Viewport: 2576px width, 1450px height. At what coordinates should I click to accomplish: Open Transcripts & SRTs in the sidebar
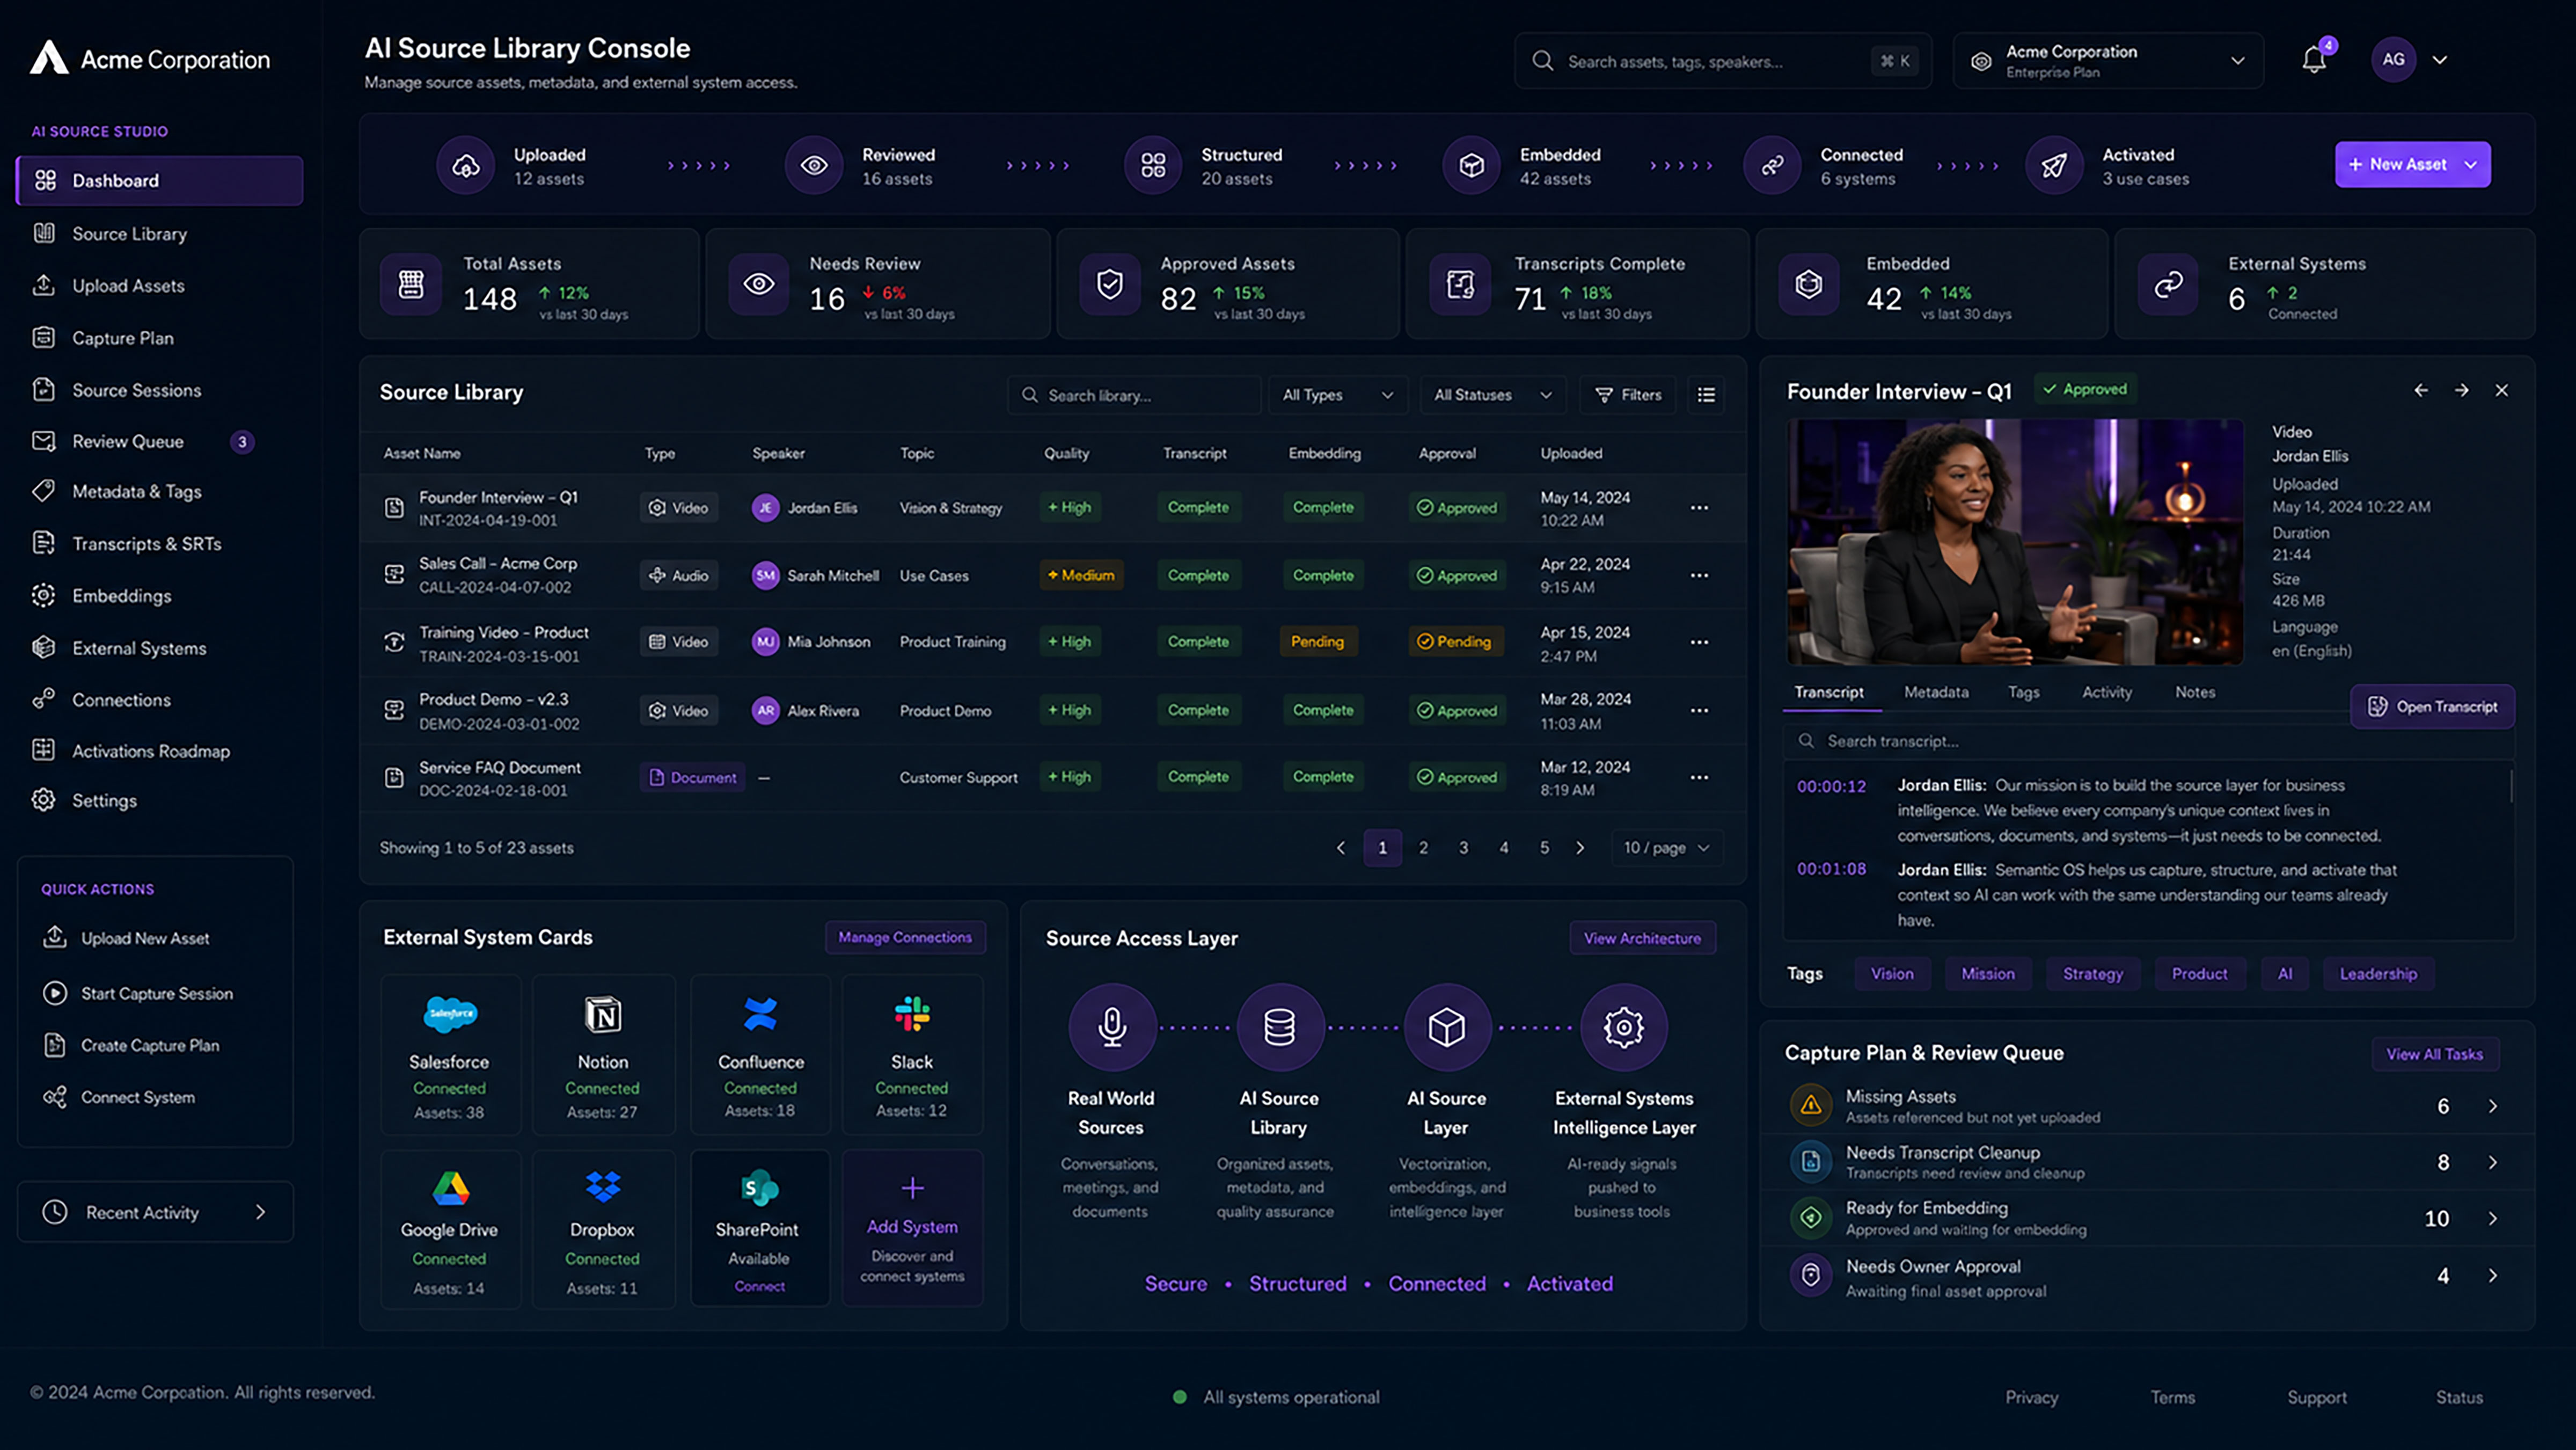coord(159,544)
